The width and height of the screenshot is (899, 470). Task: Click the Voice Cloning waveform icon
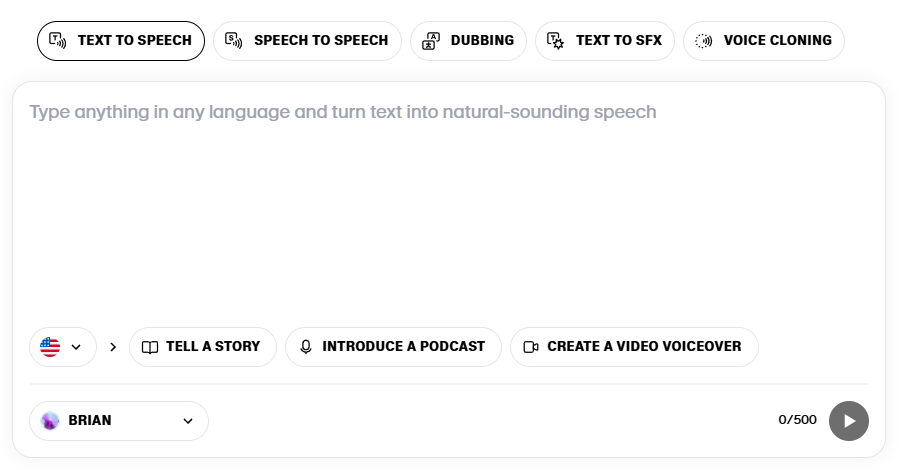pyautogui.click(x=703, y=41)
